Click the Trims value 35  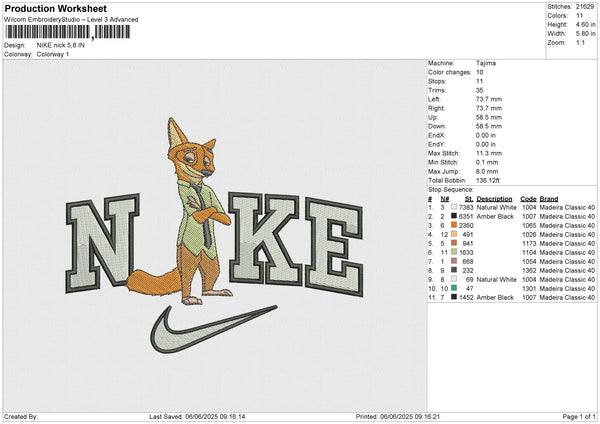[x=479, y=90]
